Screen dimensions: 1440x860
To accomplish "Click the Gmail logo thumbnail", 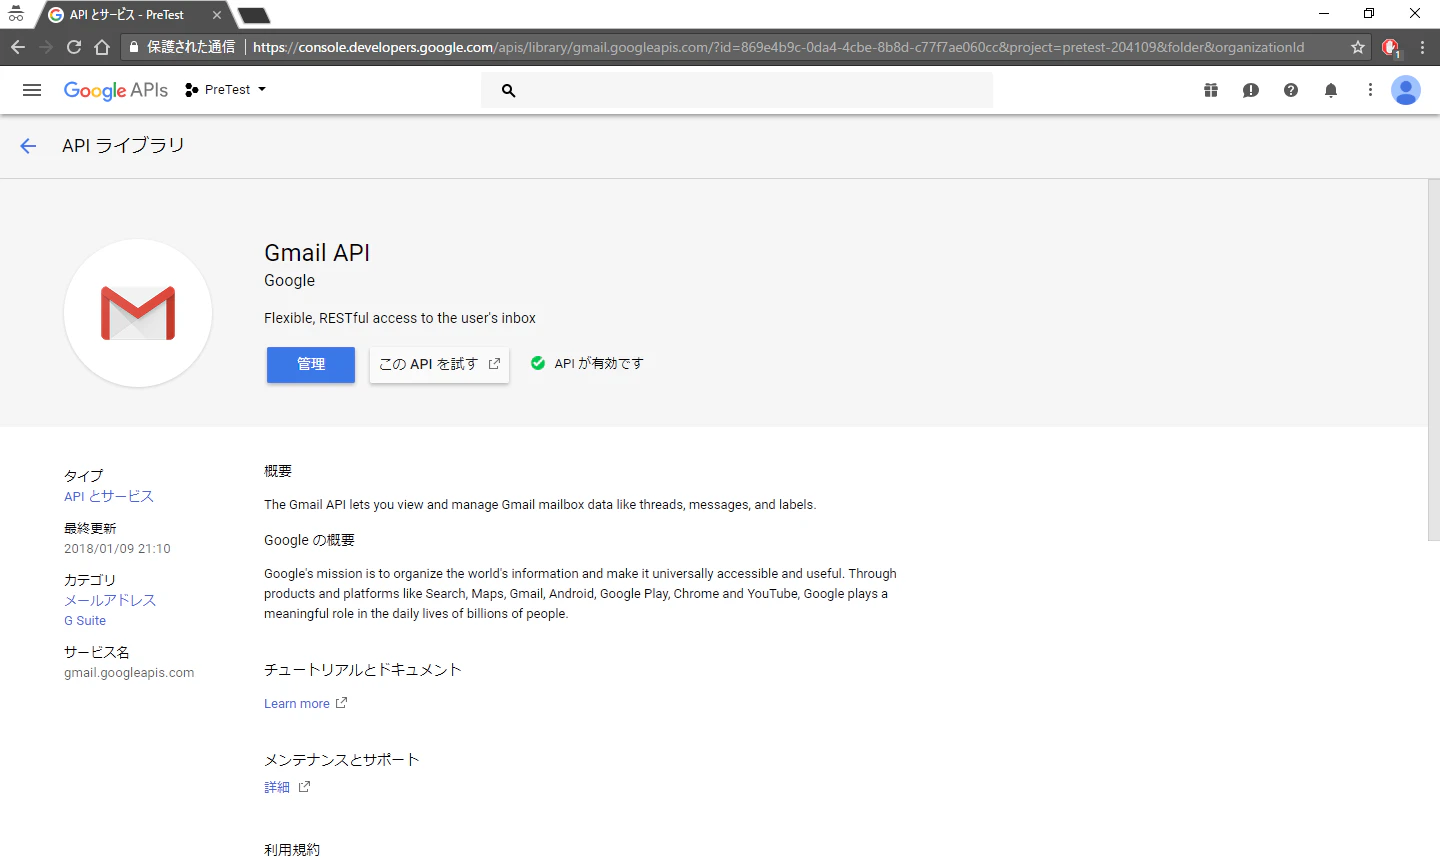I will [138, 313].
